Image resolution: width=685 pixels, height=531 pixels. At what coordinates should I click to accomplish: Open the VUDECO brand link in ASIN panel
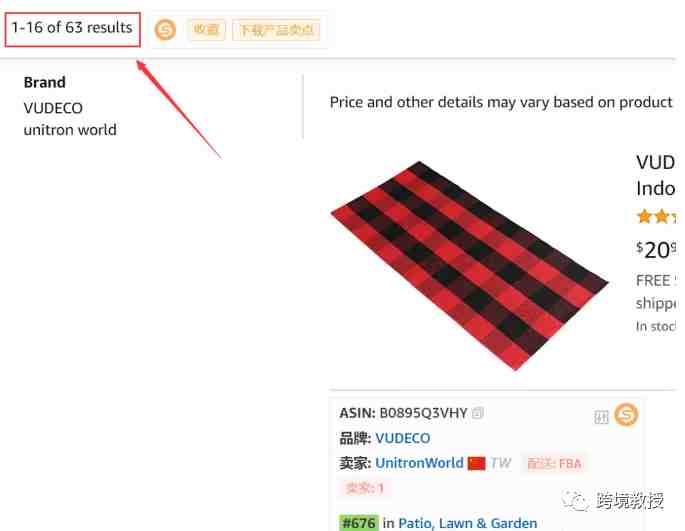402,438
